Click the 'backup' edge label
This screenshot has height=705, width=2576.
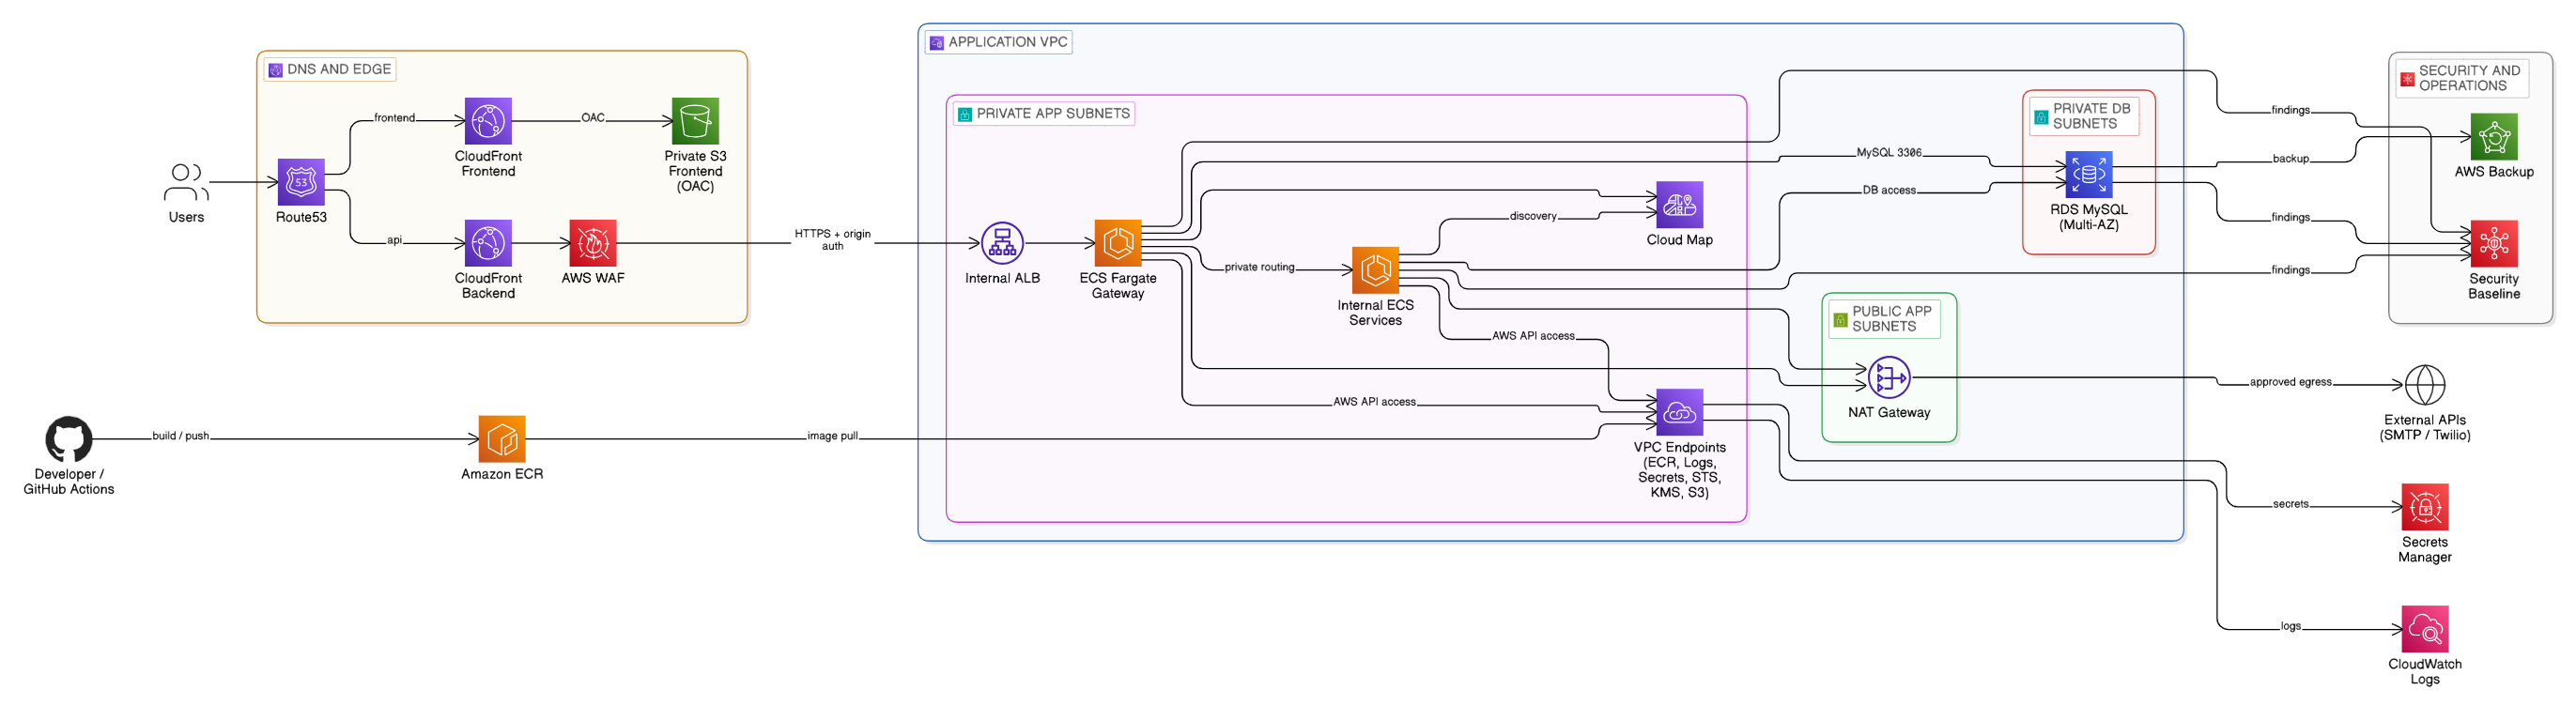click(x=2290, y=159)
